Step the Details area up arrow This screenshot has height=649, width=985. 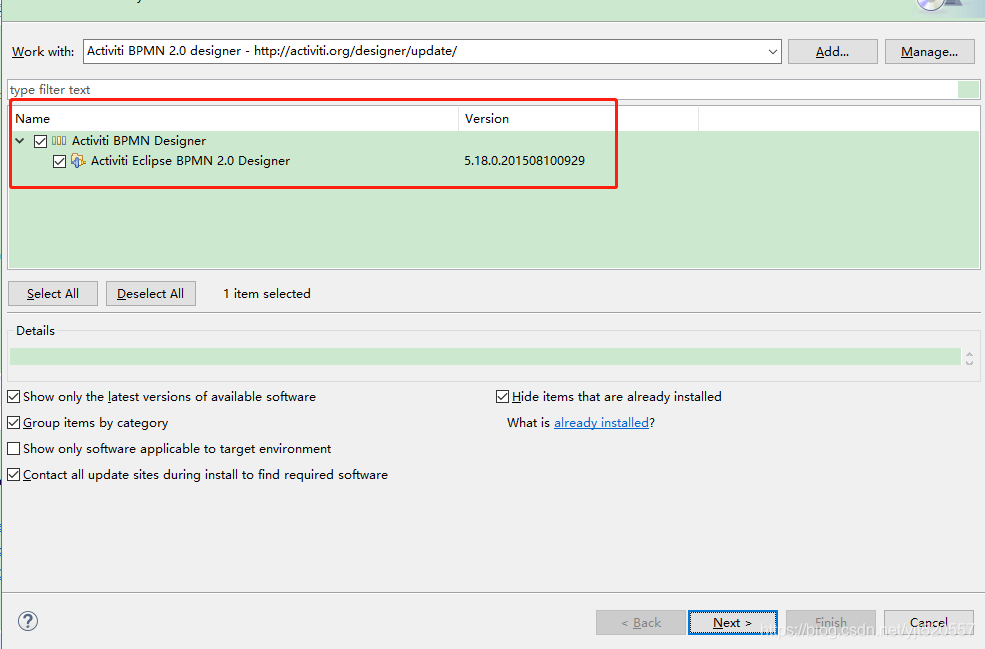pos(969,354)
